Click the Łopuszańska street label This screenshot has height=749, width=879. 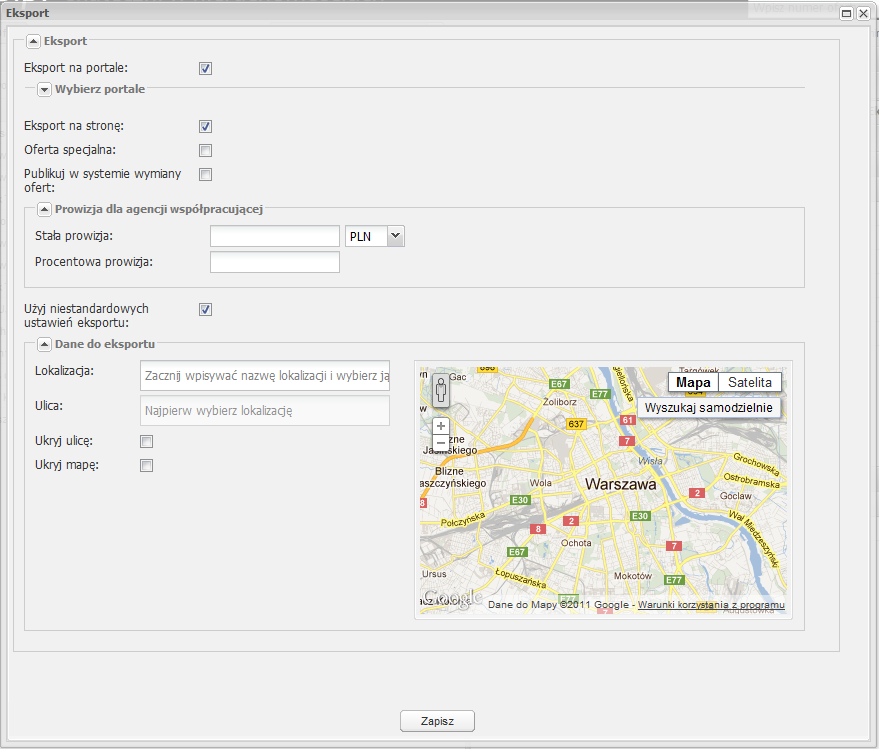pos(521,578)
